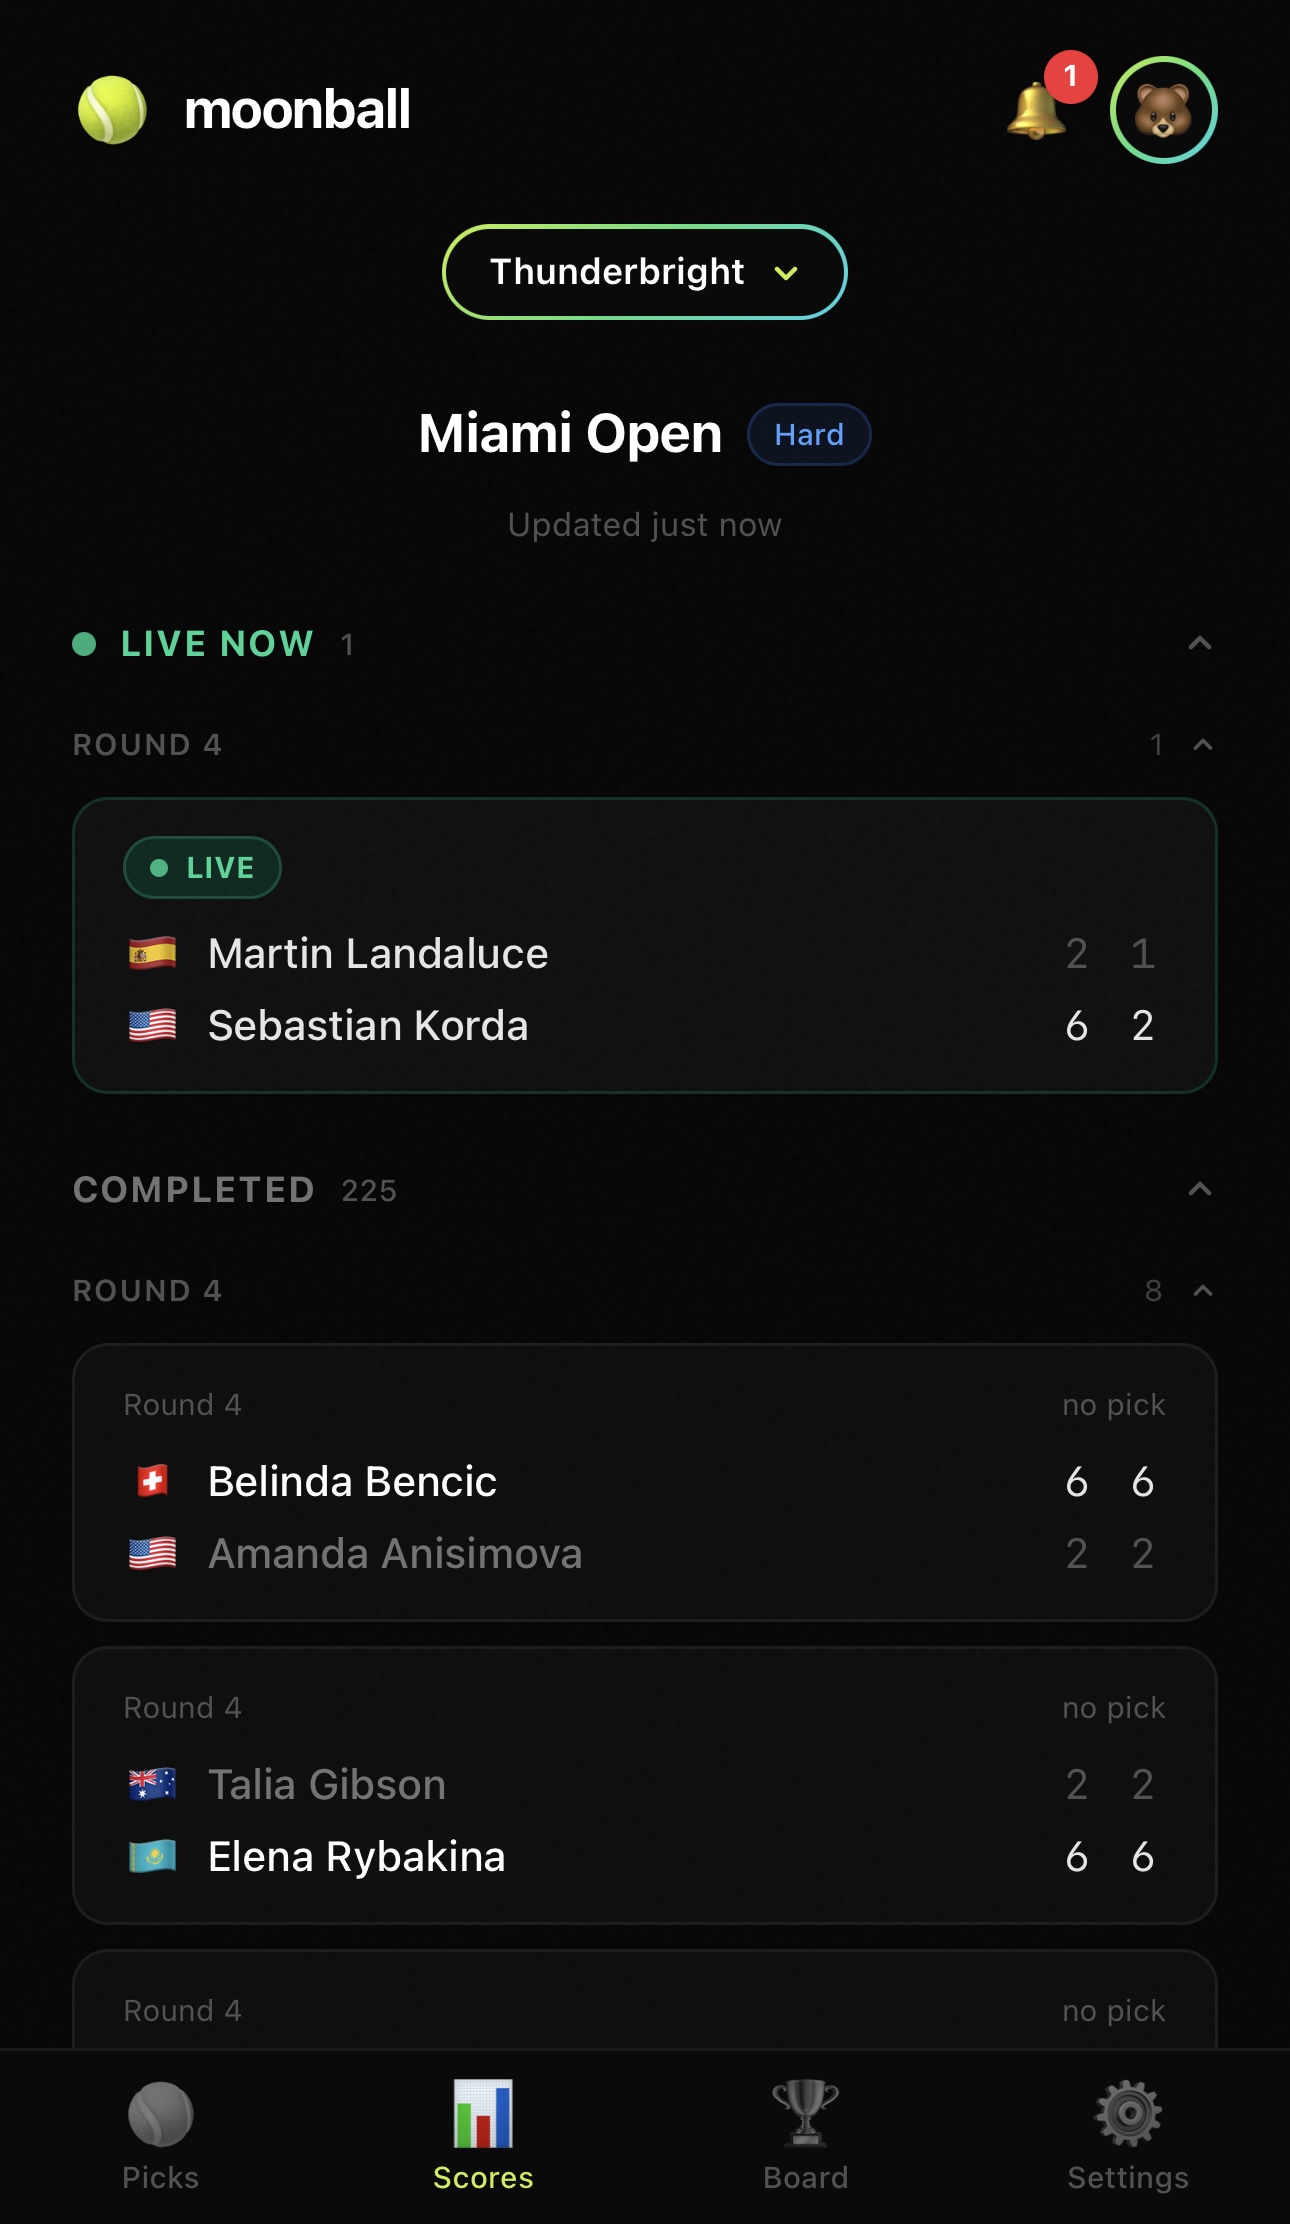Tap the Picks tennis ball icon
This screenshot has width=1290, height=2224.
(160, 2114)
